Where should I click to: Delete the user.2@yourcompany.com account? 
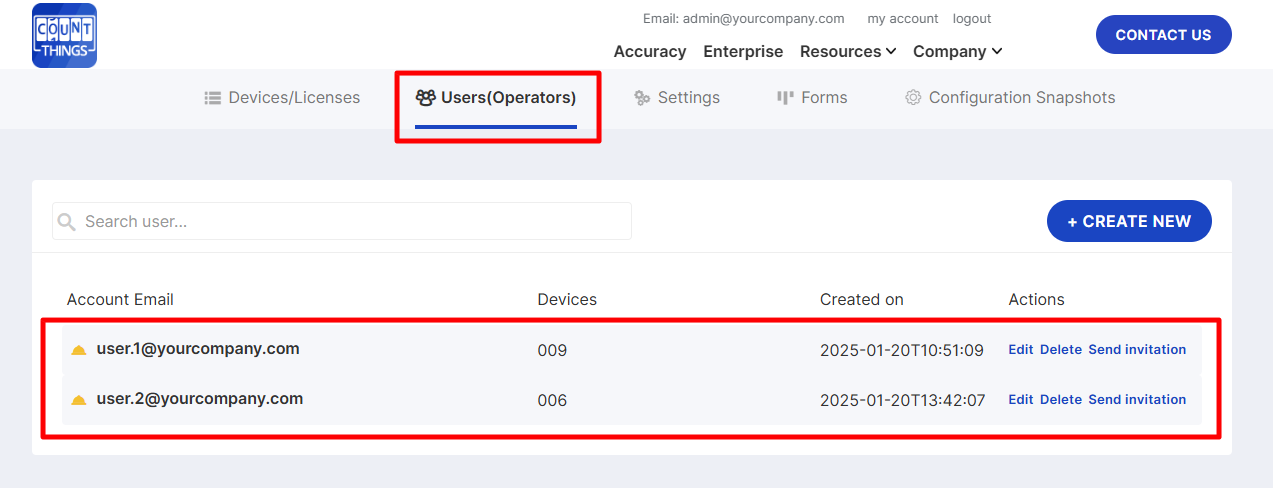pos(1060,399)
